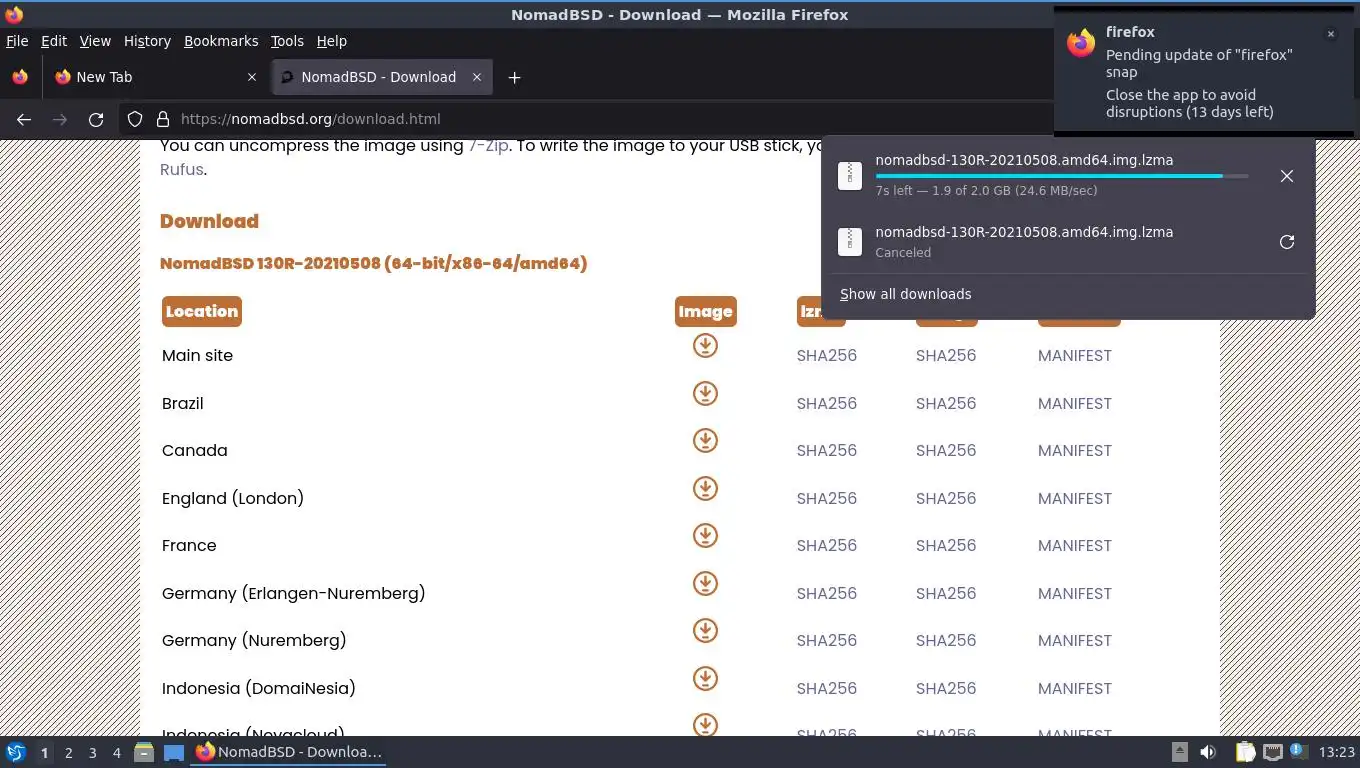Open a new tab with plus button
1360x768 pixels.
coord(514,77)
